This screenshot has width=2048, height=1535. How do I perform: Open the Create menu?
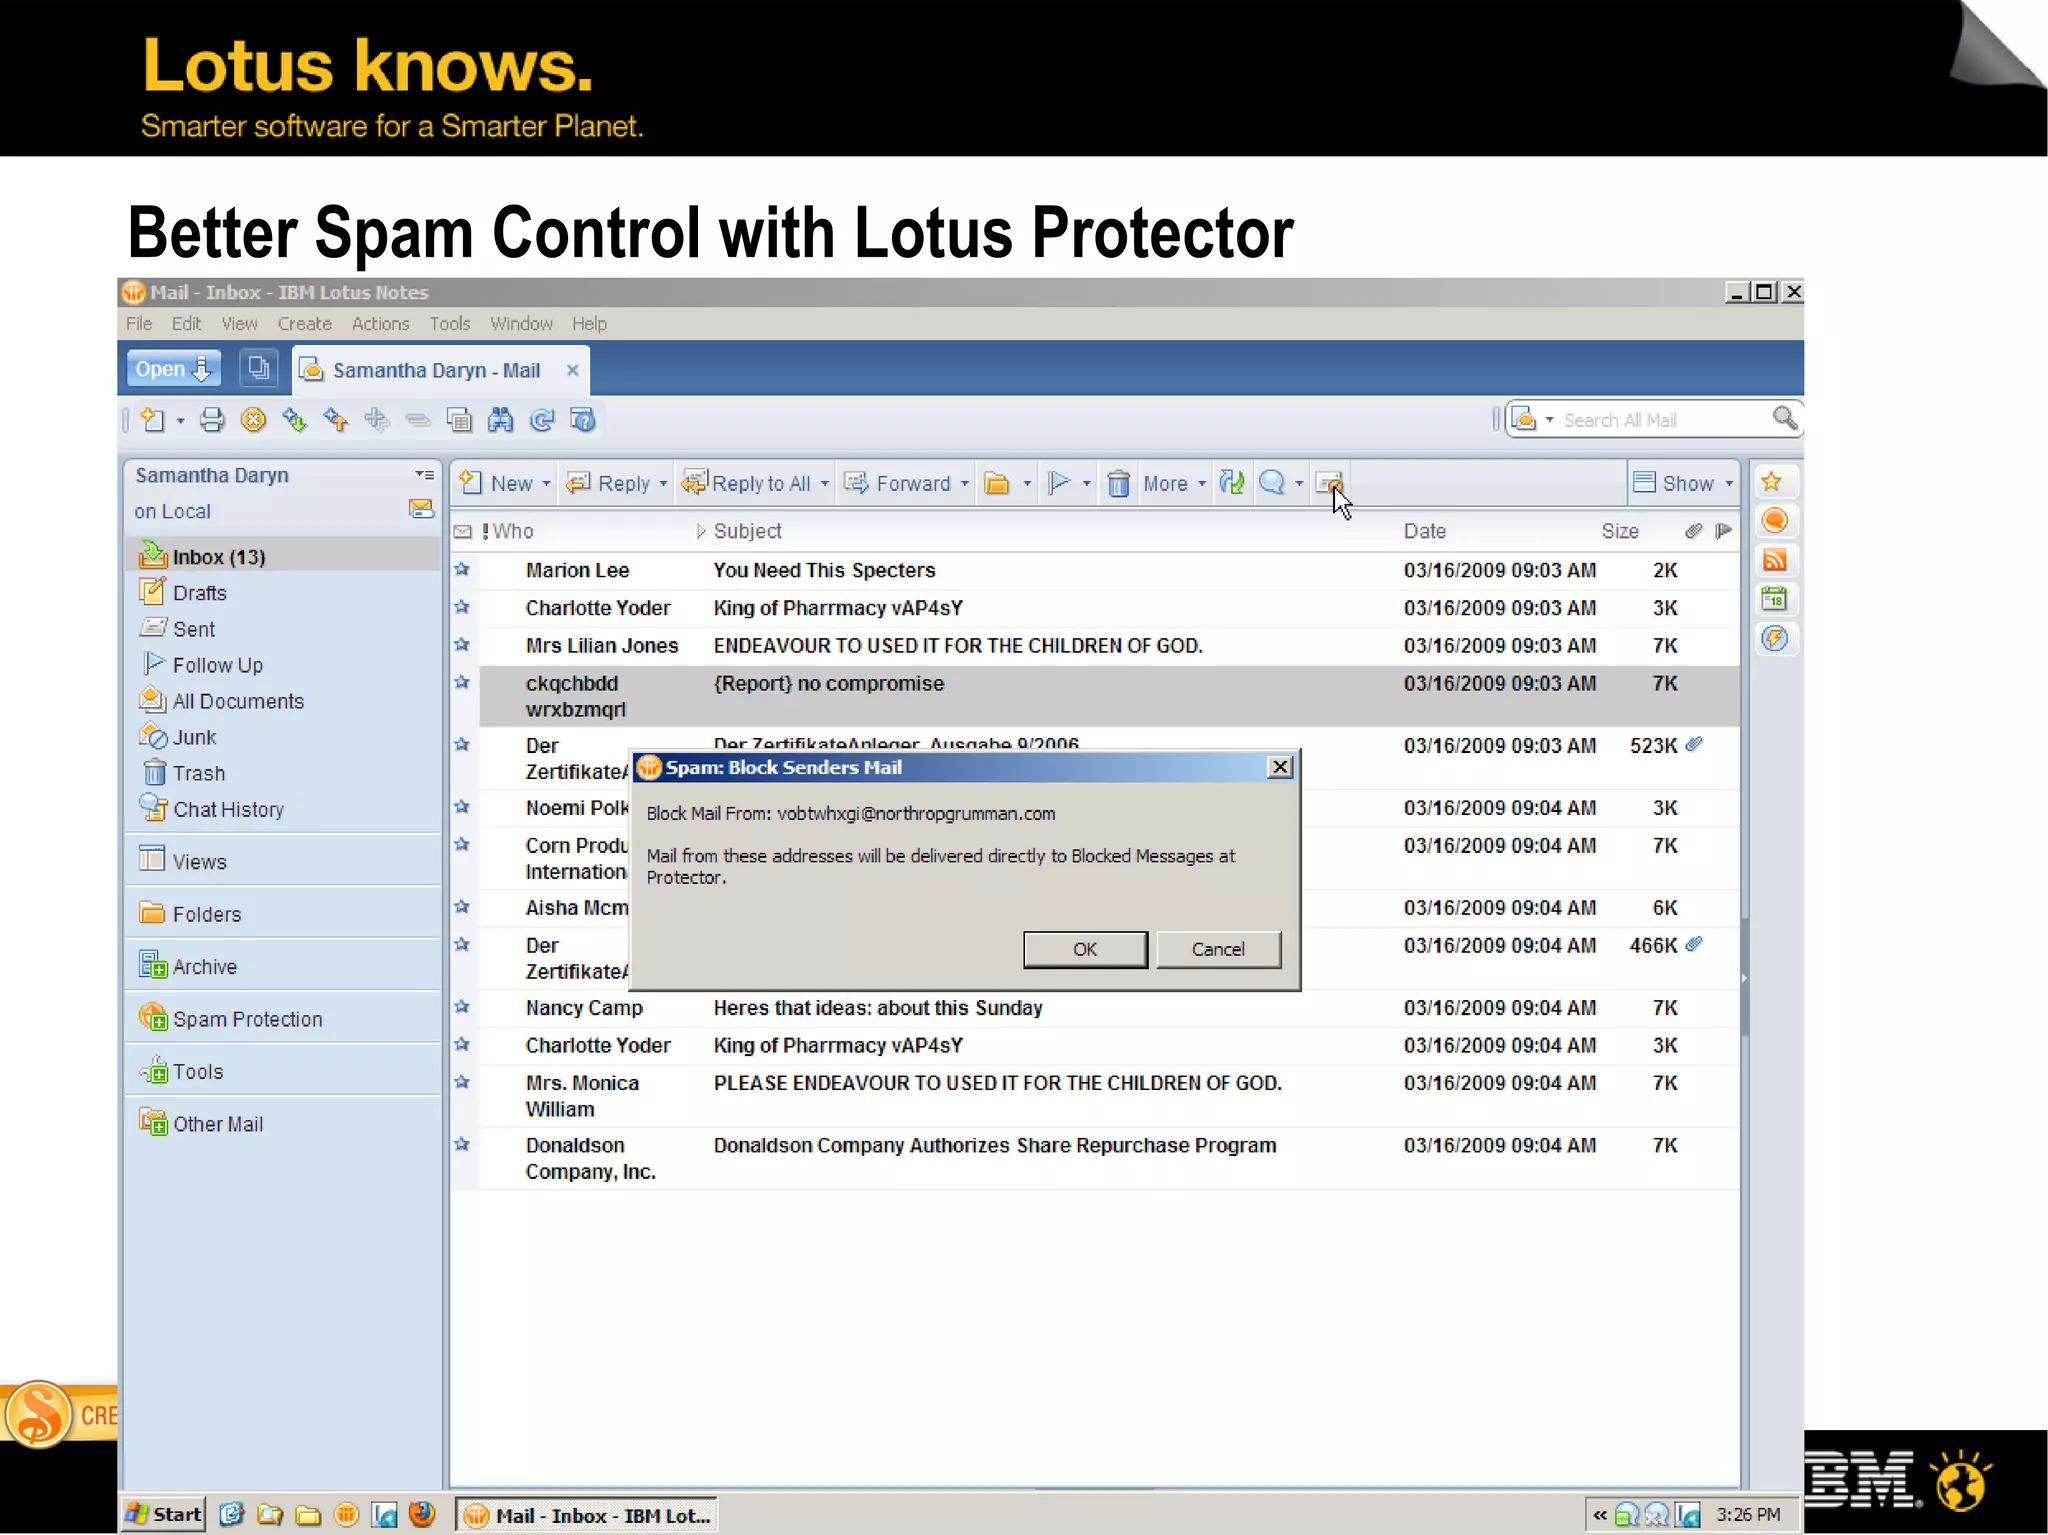[x=305, y=324]
